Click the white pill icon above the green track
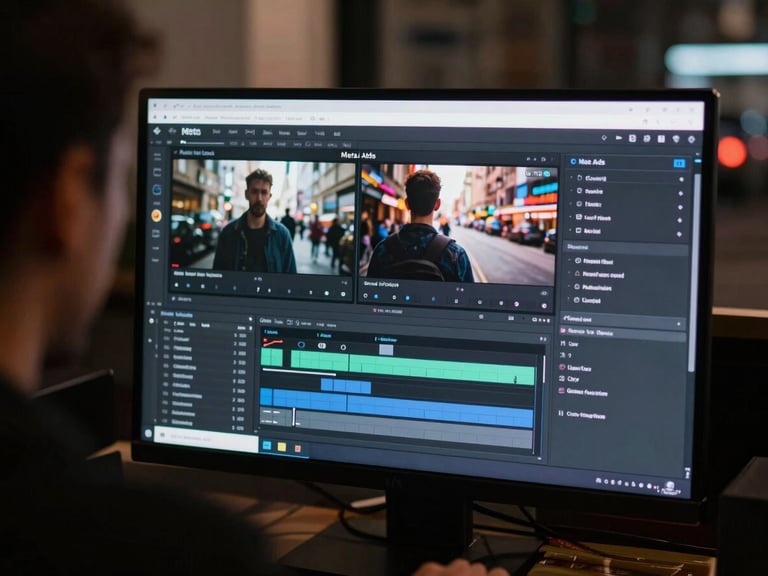 322,346
